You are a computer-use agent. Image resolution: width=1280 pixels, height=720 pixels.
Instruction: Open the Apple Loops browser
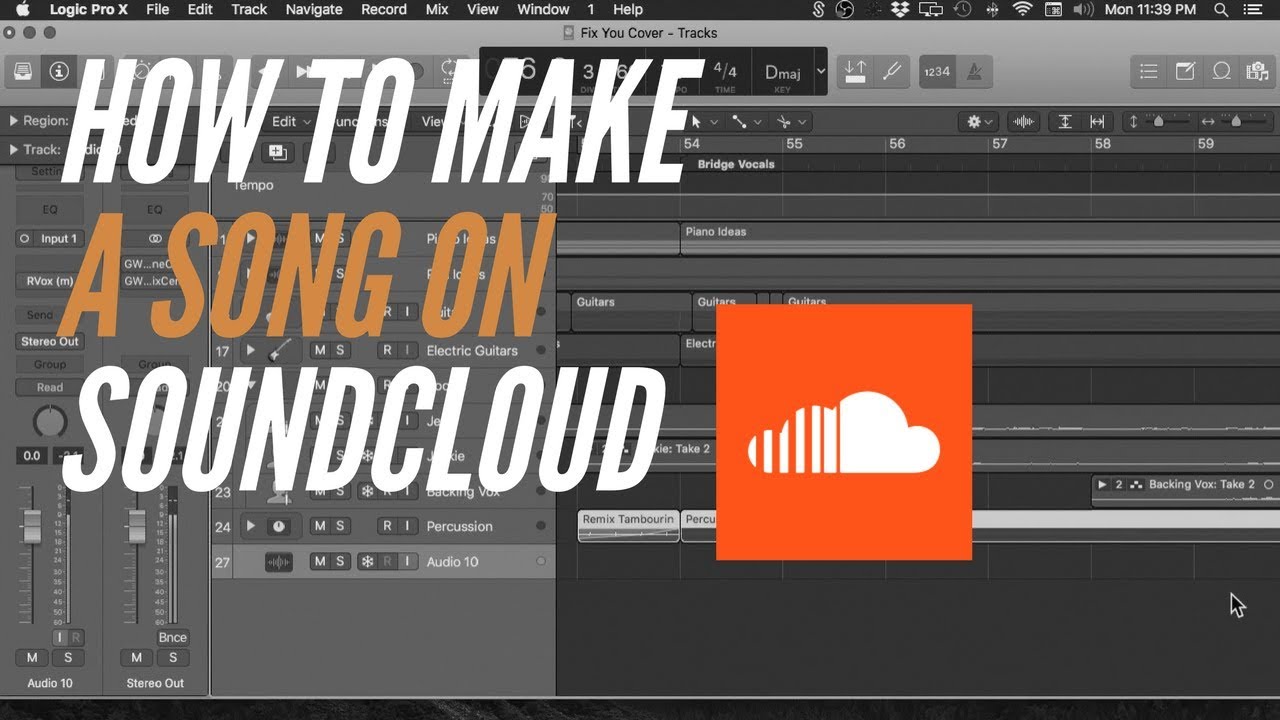tap(1221, 71)
